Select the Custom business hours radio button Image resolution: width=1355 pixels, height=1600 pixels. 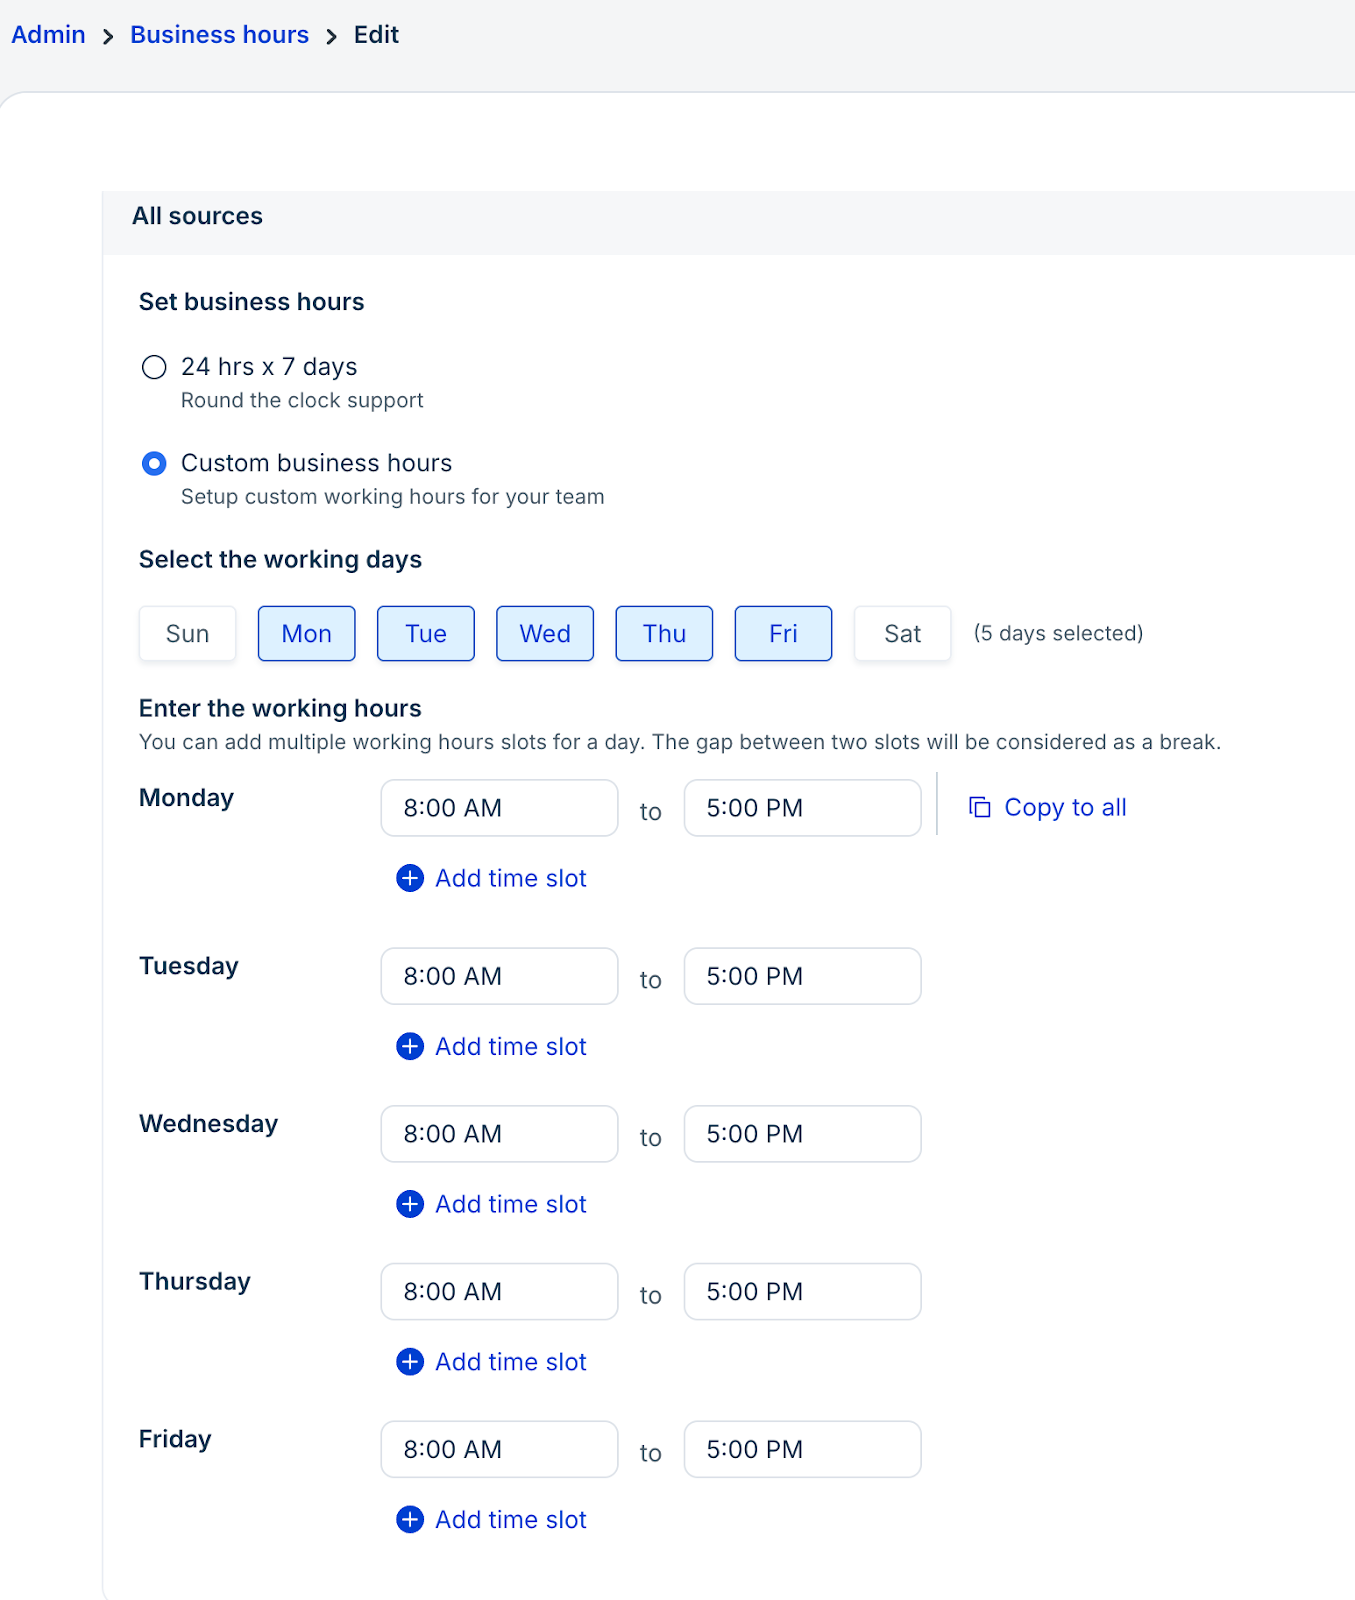tap(154, 464)
